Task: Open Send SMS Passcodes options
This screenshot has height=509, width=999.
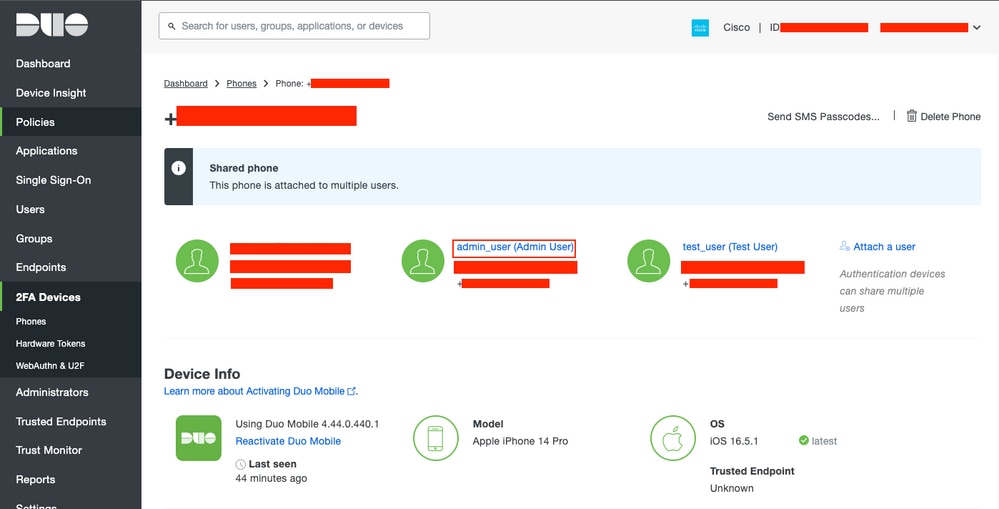Action: pos(823,117)
